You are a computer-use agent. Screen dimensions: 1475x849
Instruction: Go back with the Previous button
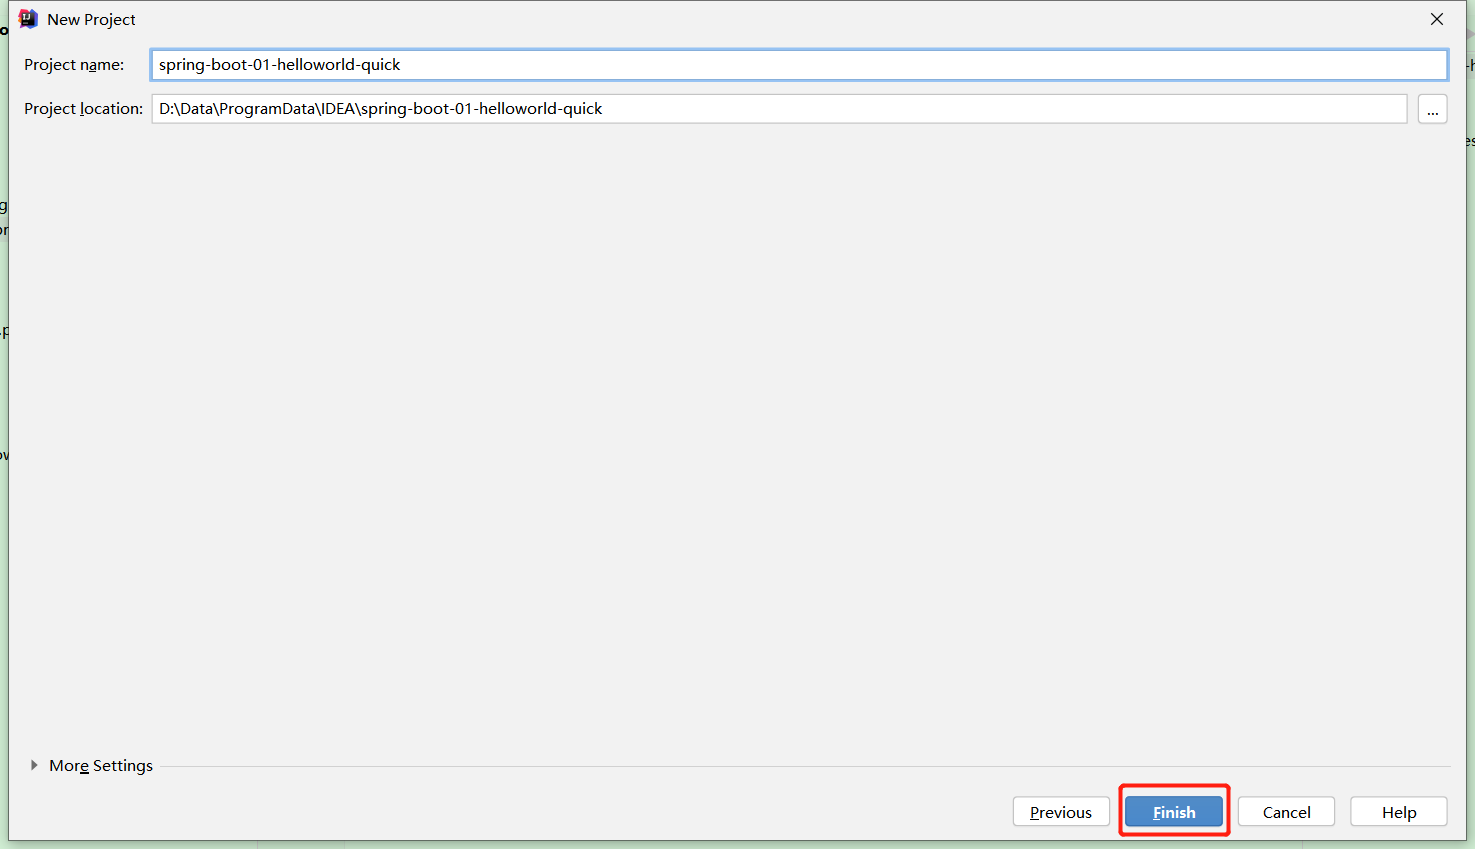(1061, 812)
